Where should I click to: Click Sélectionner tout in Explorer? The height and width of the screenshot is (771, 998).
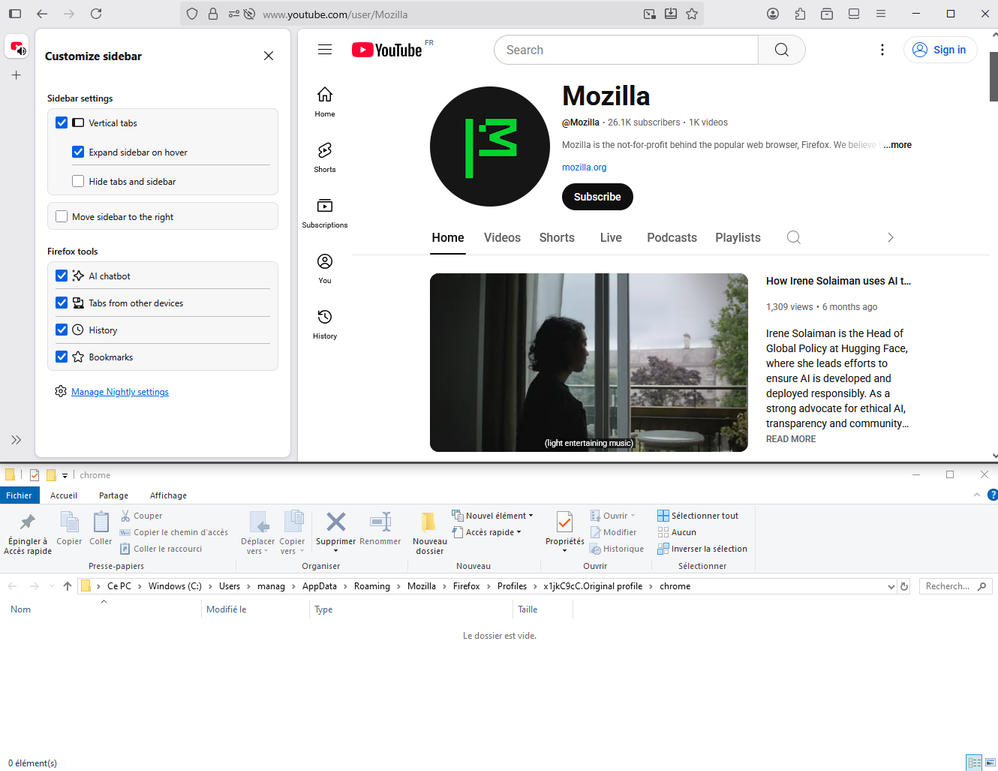tap(698, 516)
